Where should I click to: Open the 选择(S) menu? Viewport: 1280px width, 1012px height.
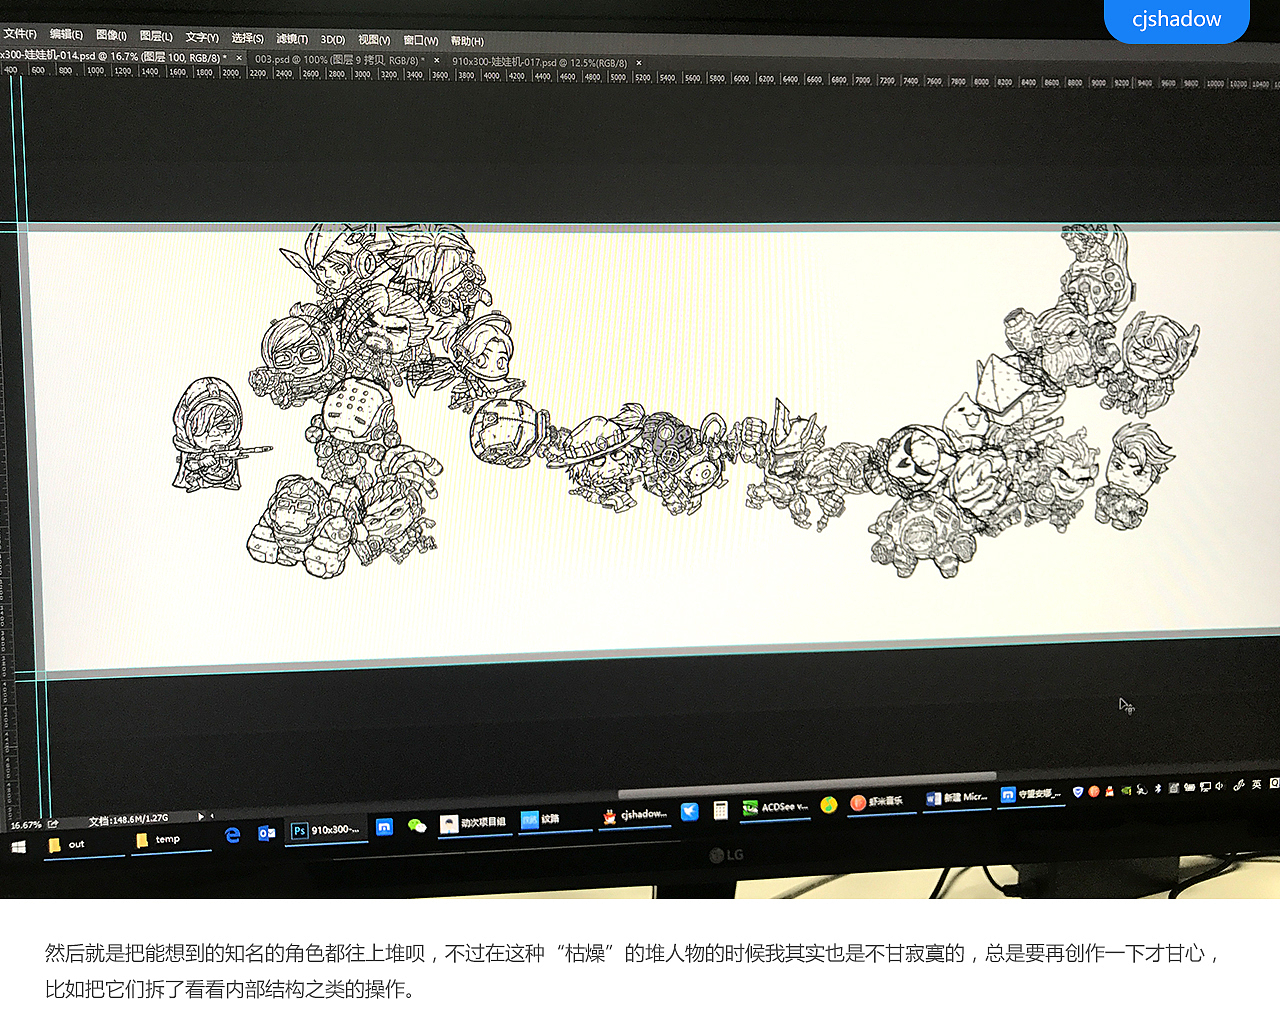tap(247, 38)
